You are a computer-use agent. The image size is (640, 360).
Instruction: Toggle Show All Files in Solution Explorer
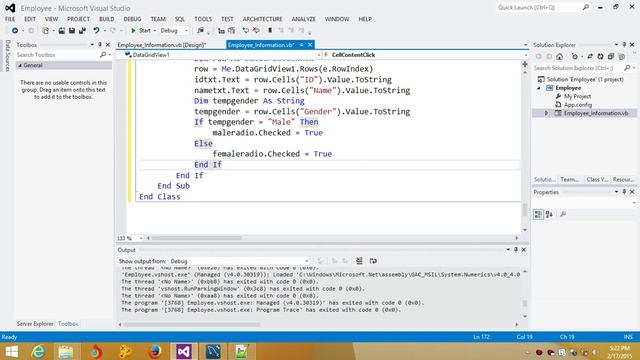tap(621, 57)
